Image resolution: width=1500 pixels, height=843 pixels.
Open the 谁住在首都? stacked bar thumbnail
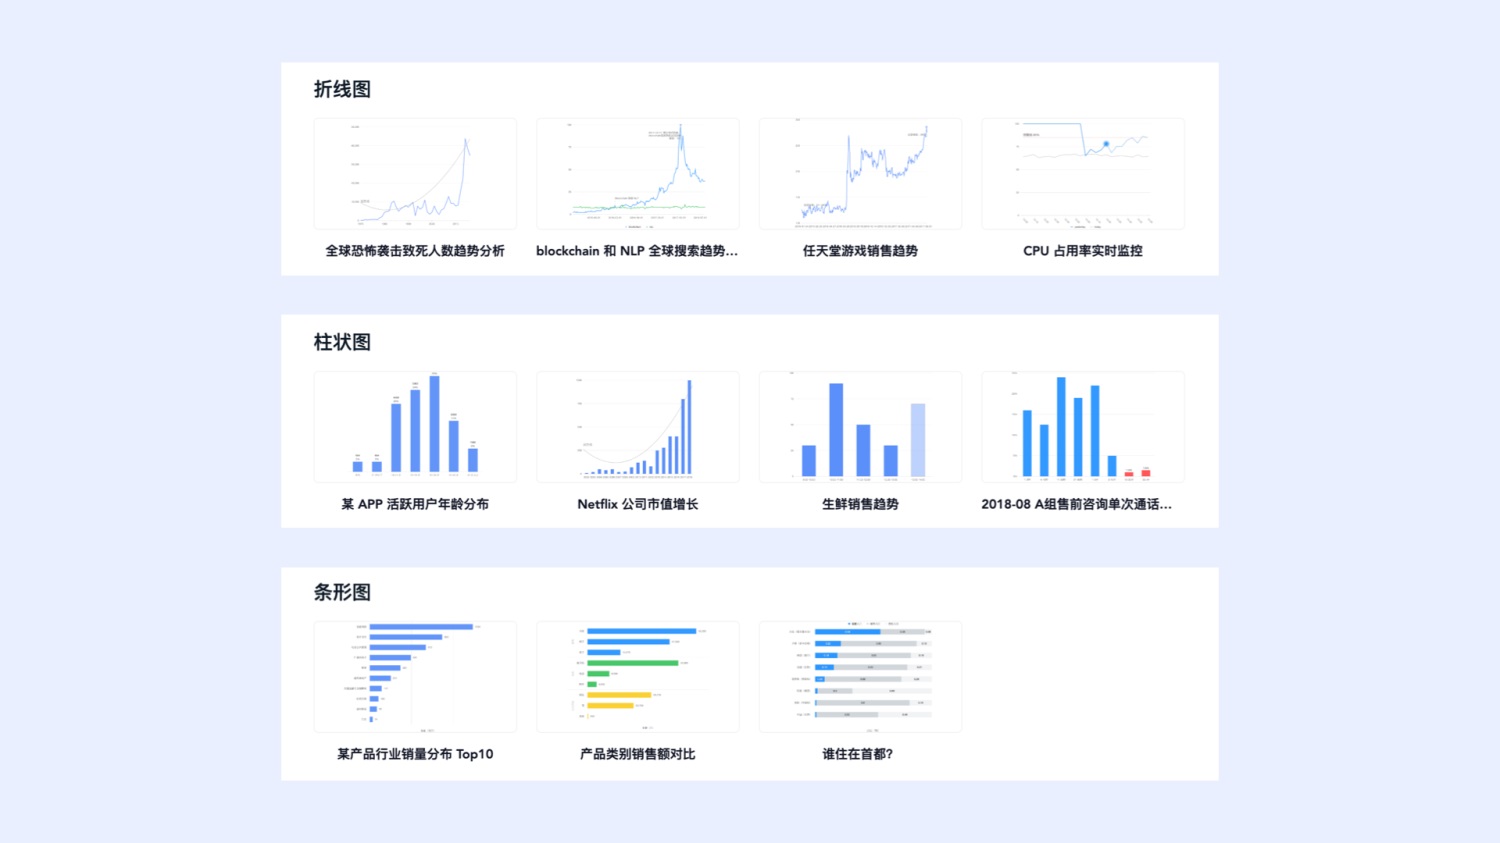[860, 677]
